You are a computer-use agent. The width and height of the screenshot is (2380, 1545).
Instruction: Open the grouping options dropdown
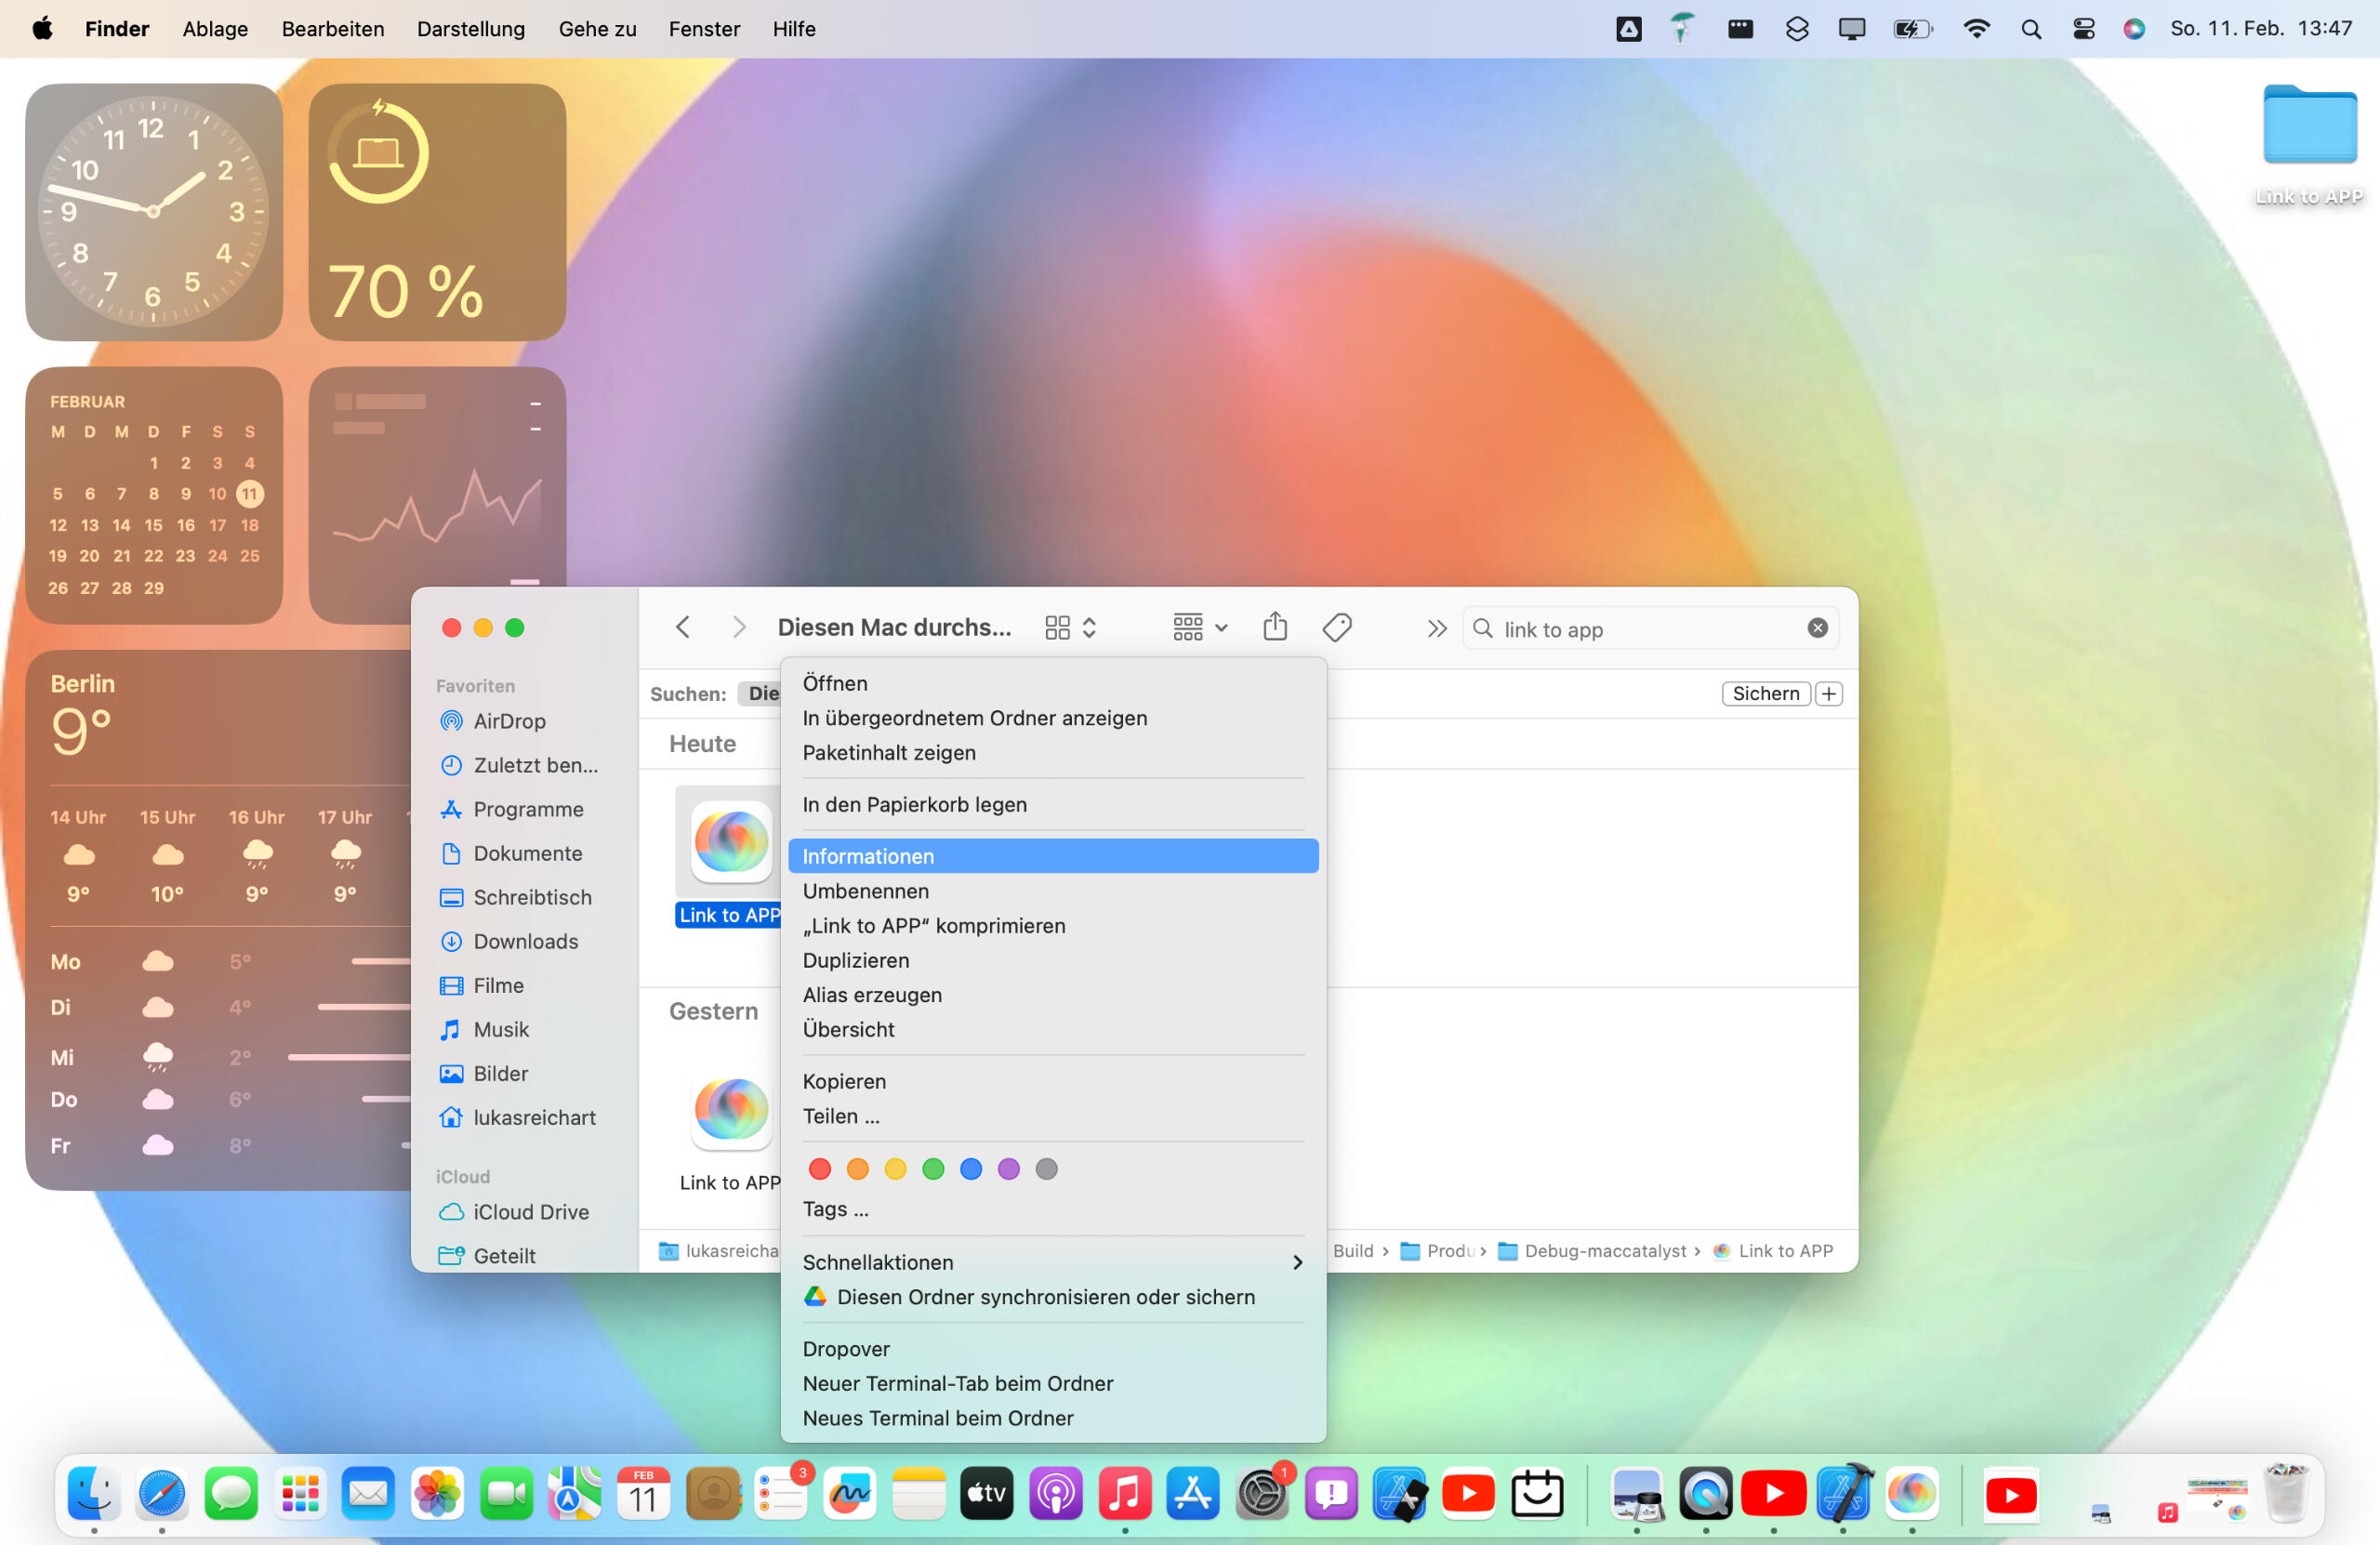1199,628
